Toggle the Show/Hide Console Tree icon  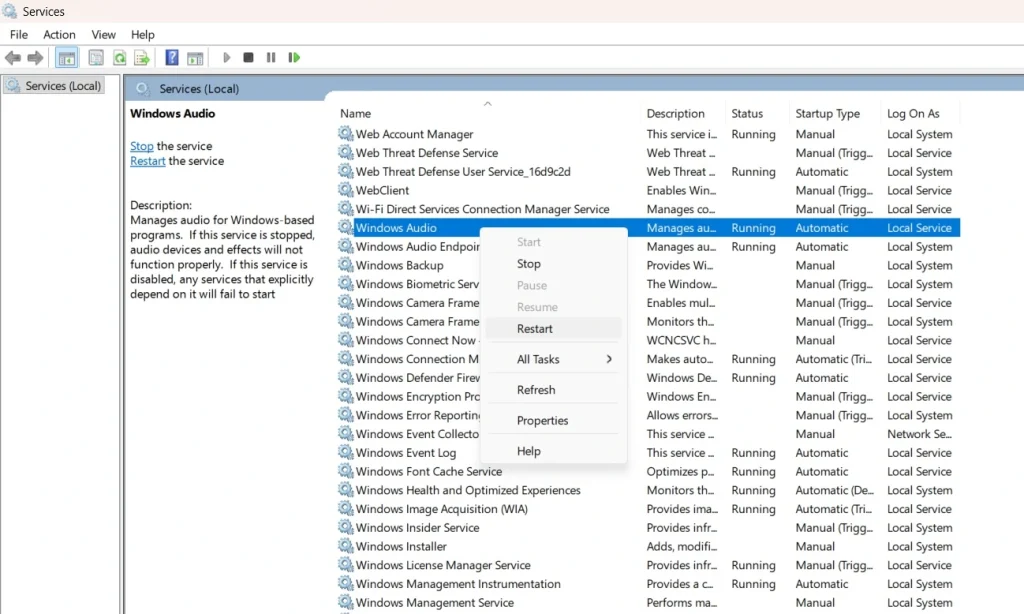[x=66, y=57]
